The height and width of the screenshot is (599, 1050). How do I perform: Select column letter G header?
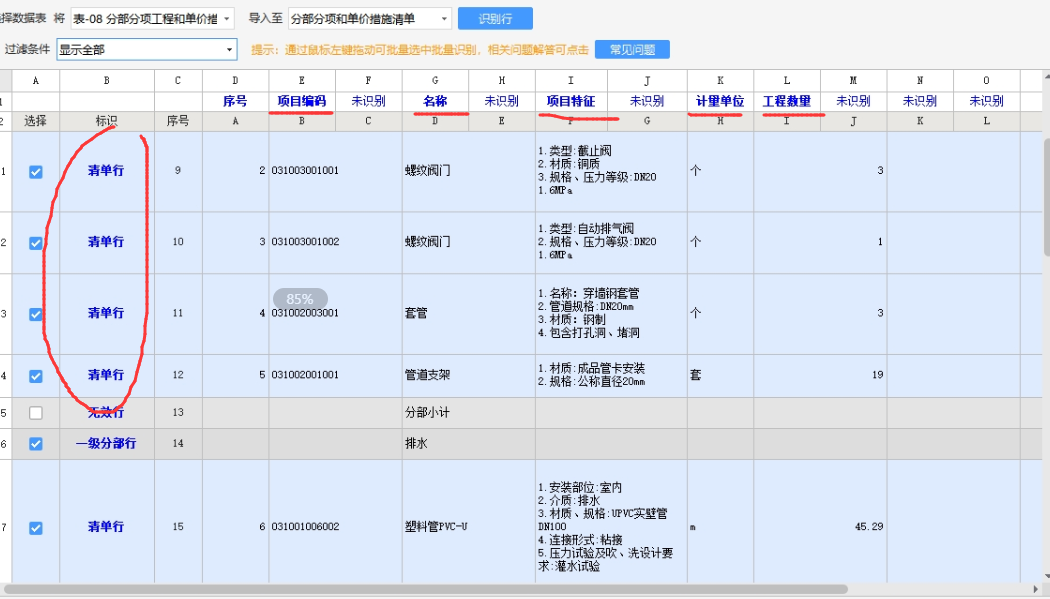435,80
